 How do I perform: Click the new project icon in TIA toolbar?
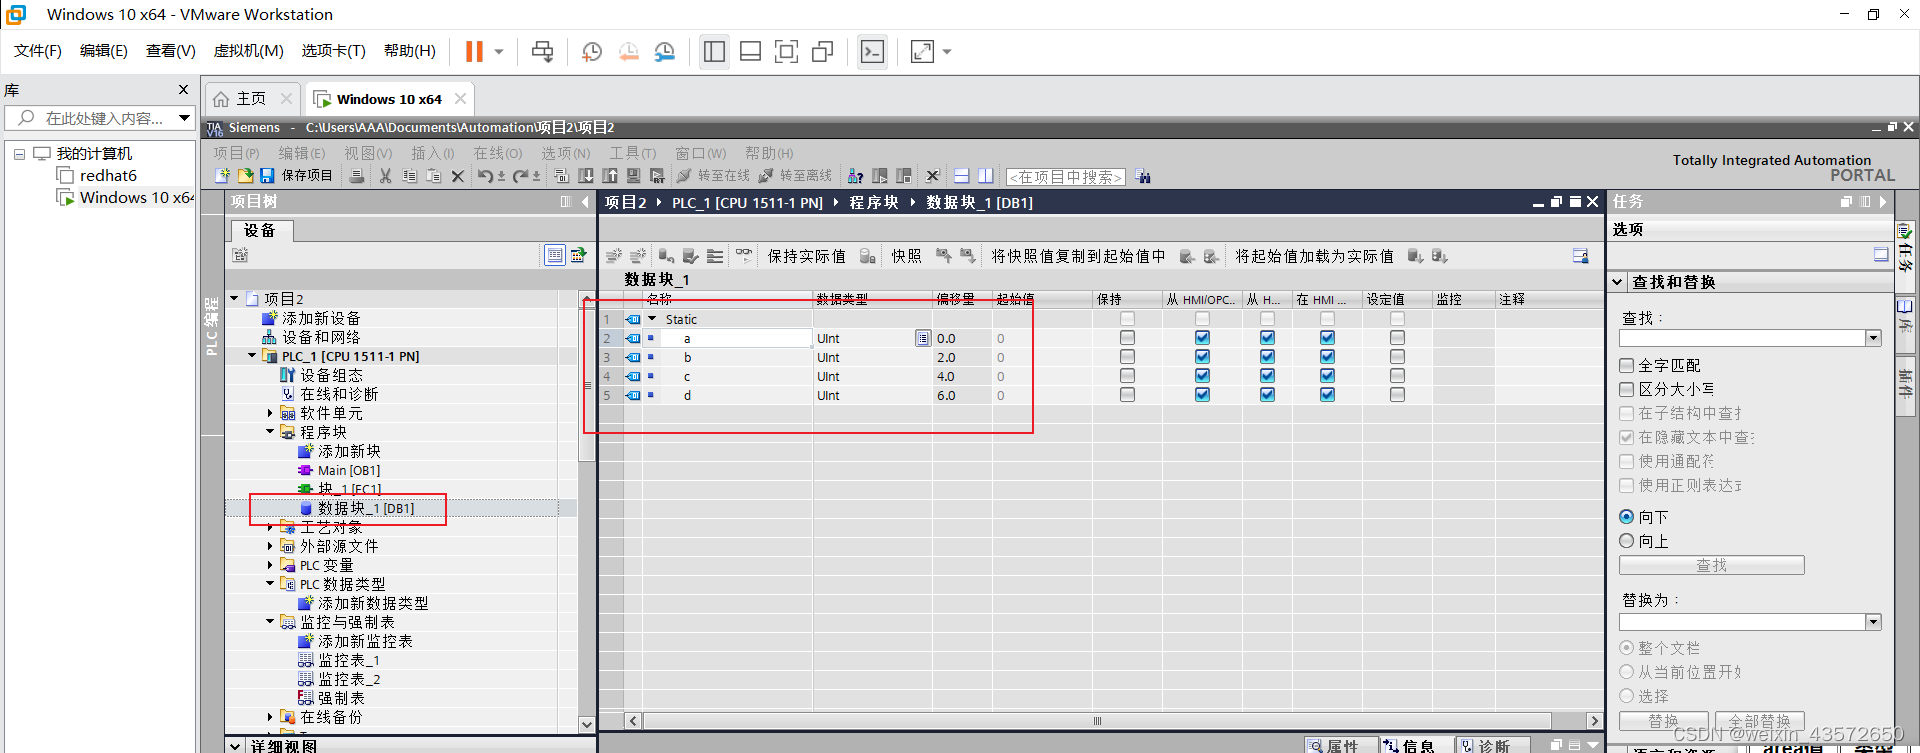pyautogui.click(x=222, y=176)
